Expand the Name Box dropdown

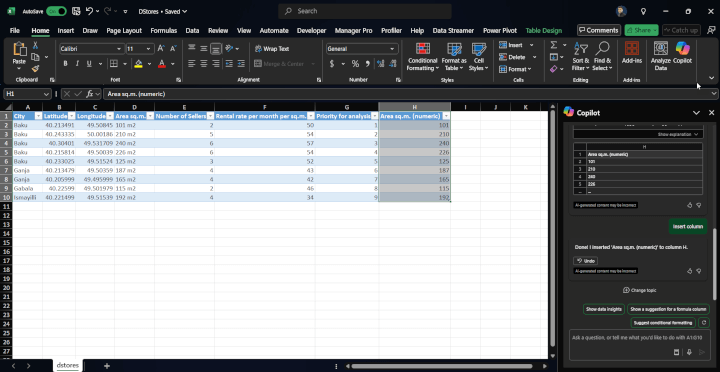click(x=46, y=94)
